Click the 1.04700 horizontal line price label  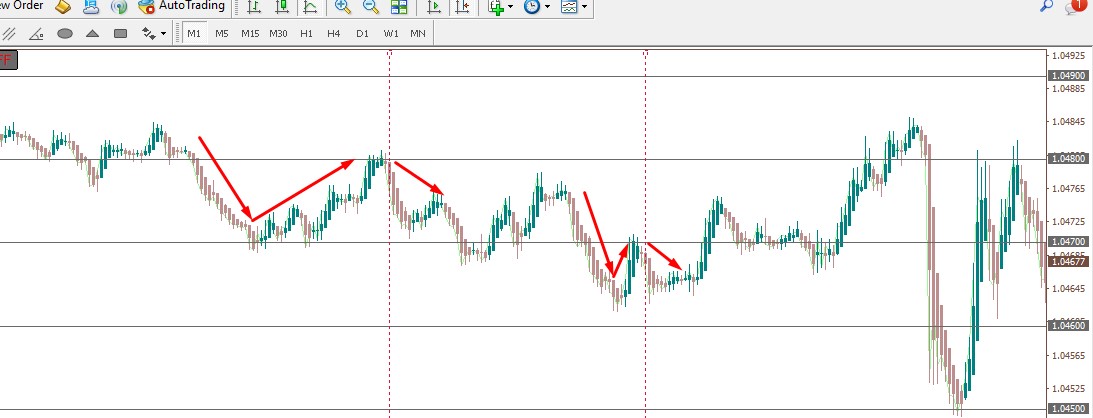(x=1069, y=242)
